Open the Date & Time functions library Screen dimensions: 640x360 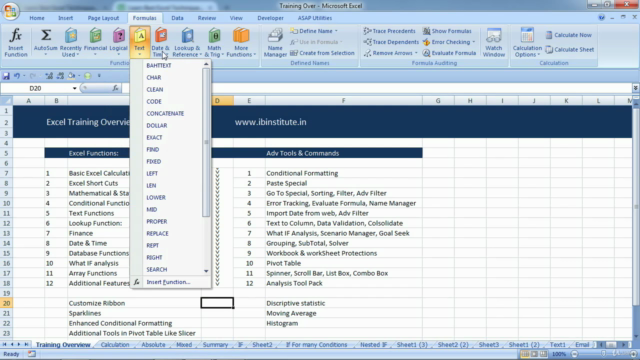(160, 42)
